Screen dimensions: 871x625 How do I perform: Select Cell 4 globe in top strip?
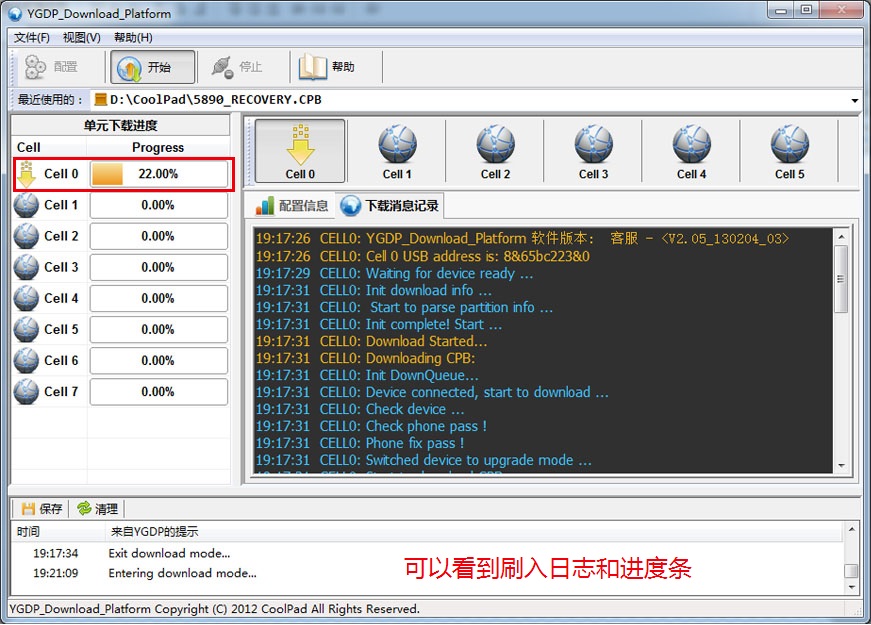pyautogui.click(x=691, y=151)
